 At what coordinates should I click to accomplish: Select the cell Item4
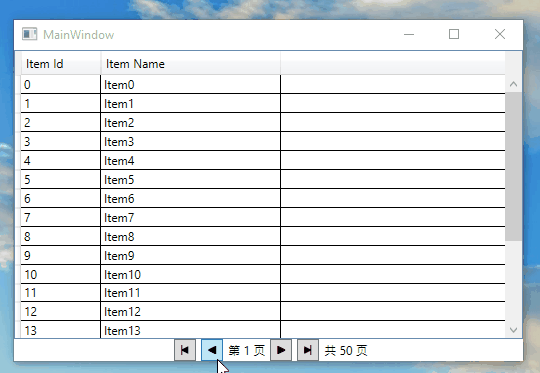click(x=191, y=160)
